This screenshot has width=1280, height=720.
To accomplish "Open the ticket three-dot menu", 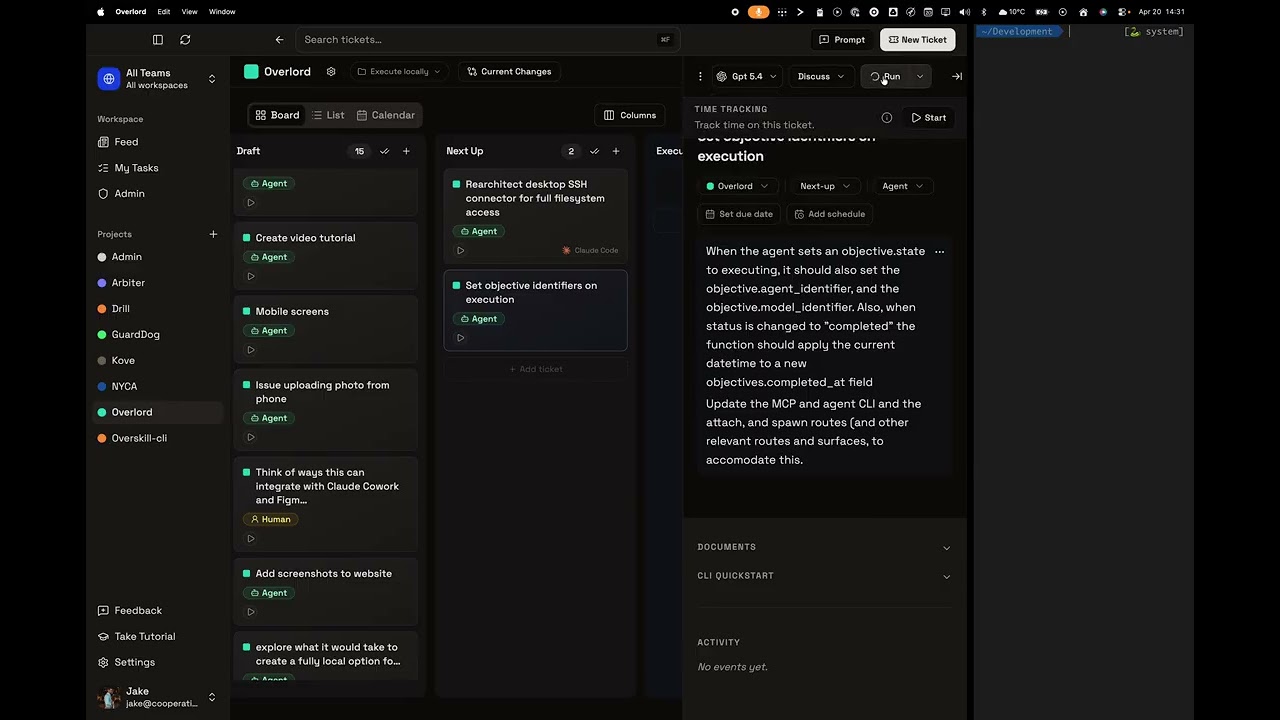I will point(700,76).
